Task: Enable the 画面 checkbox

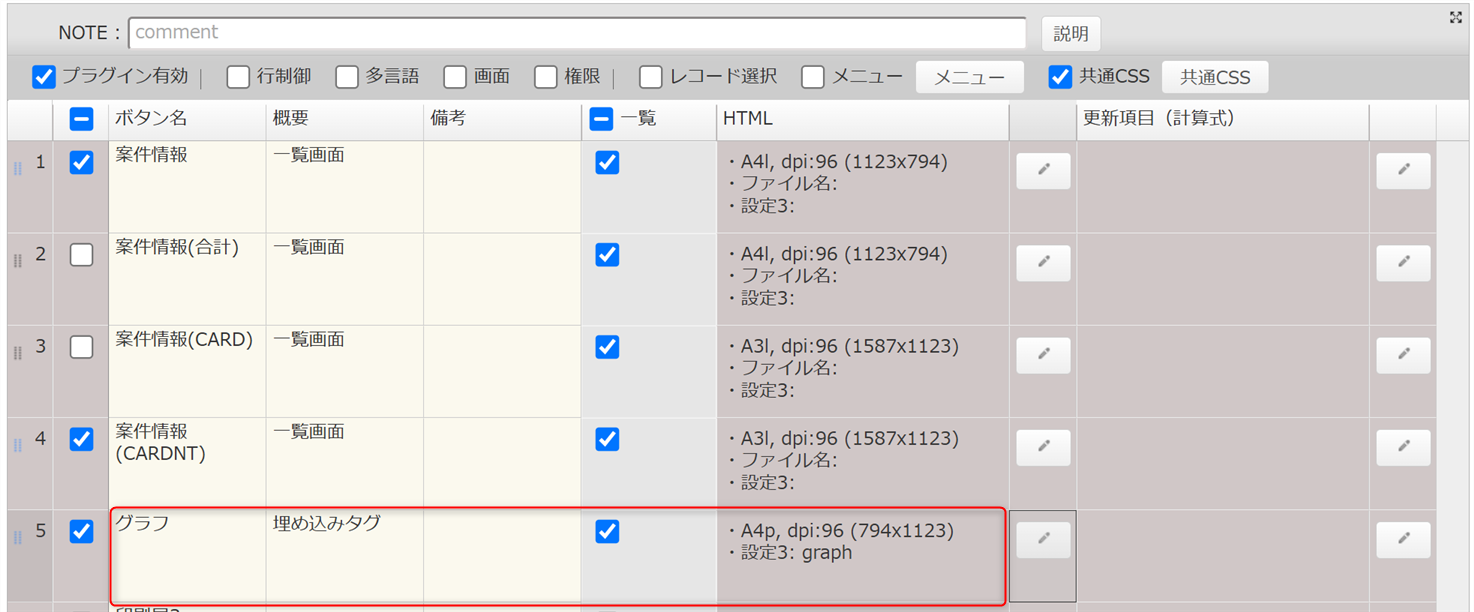Action: click(x=455, y=77)
